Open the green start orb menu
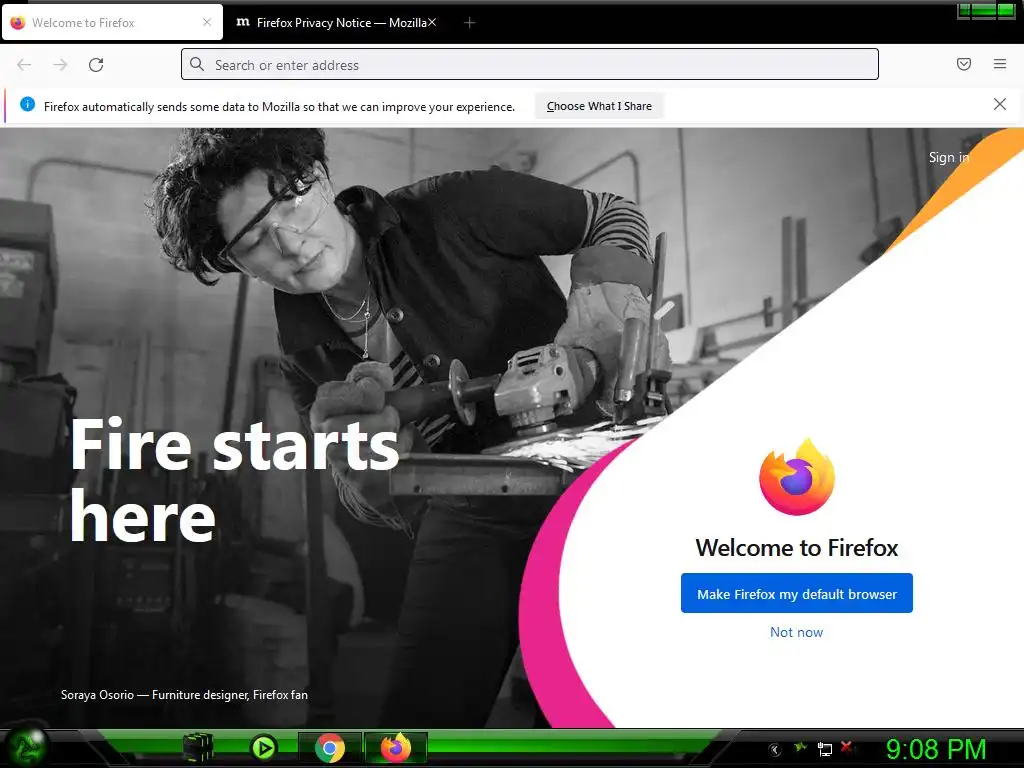Image resolution: width=1024 pixels, height=768 pixels. click(x=25, y=747)
